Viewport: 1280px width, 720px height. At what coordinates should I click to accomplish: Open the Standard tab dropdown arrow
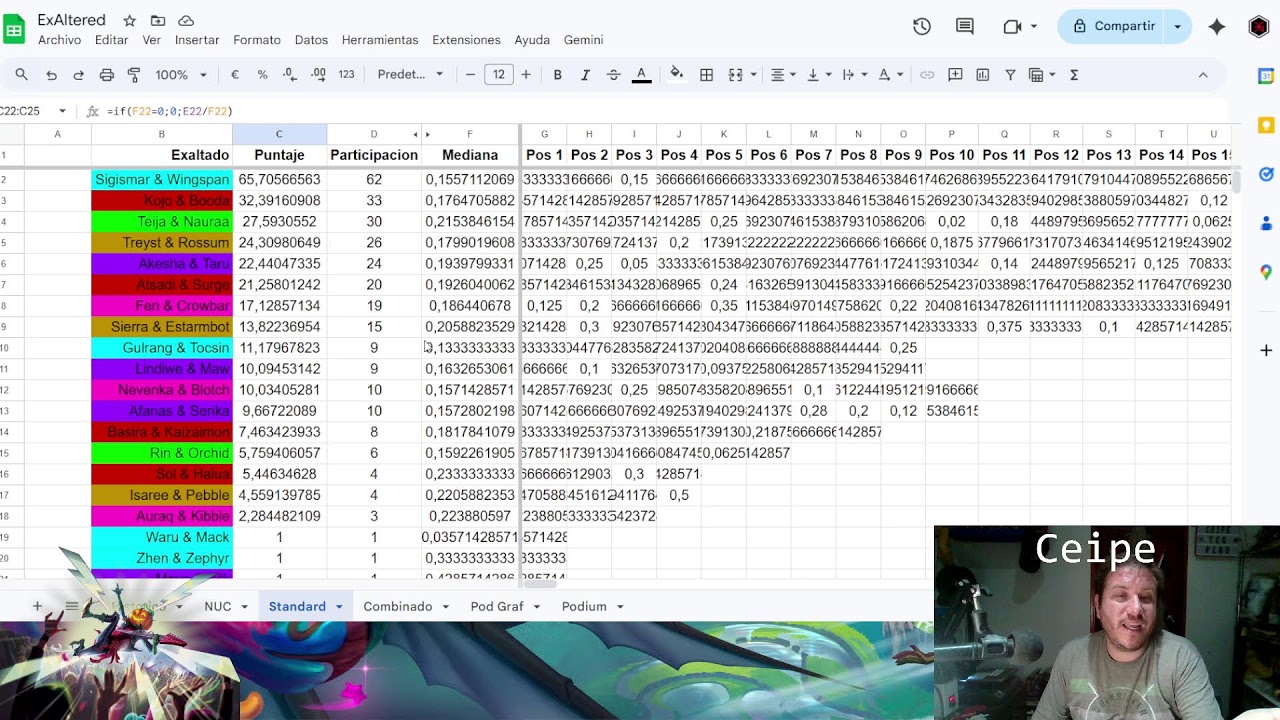(x=339, y=607)
